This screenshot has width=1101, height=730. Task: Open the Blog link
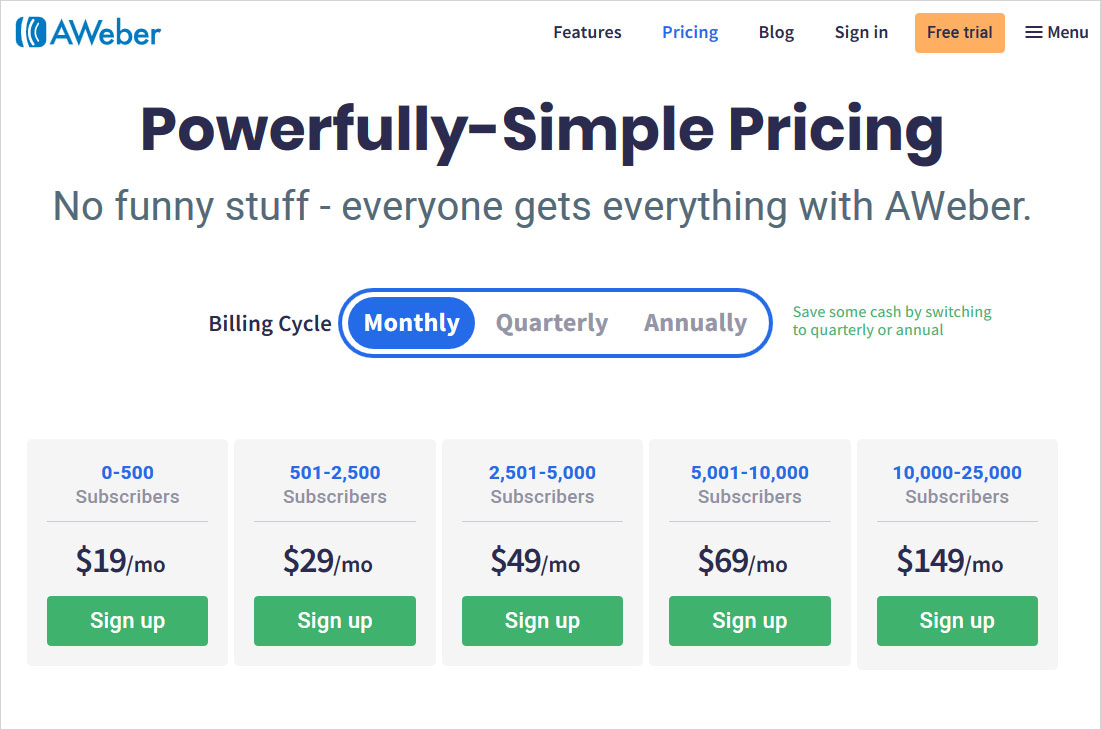776,32
